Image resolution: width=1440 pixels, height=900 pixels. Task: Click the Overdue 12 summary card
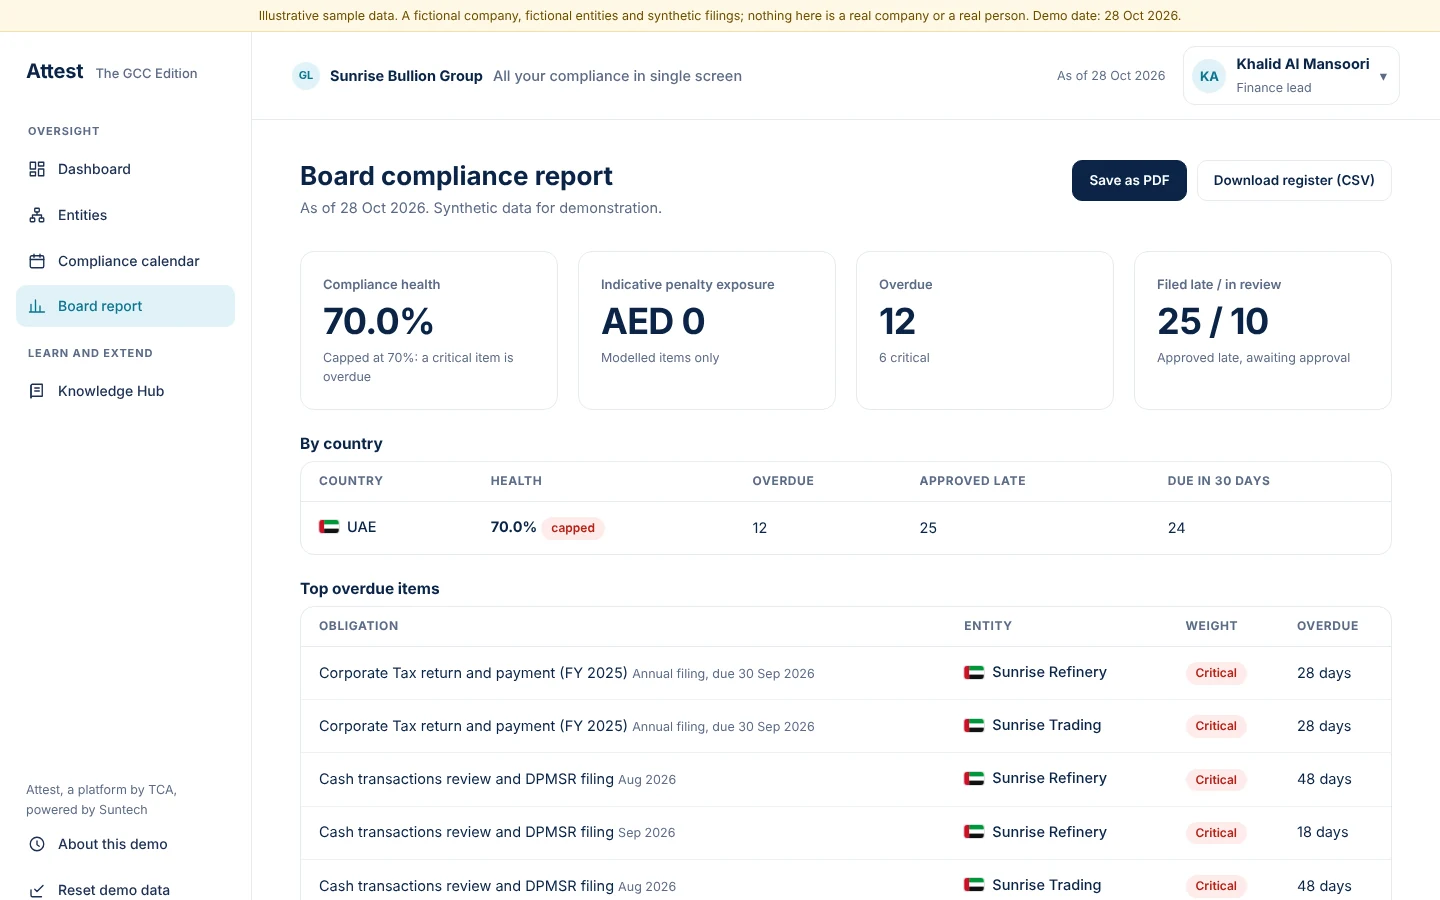985,330
